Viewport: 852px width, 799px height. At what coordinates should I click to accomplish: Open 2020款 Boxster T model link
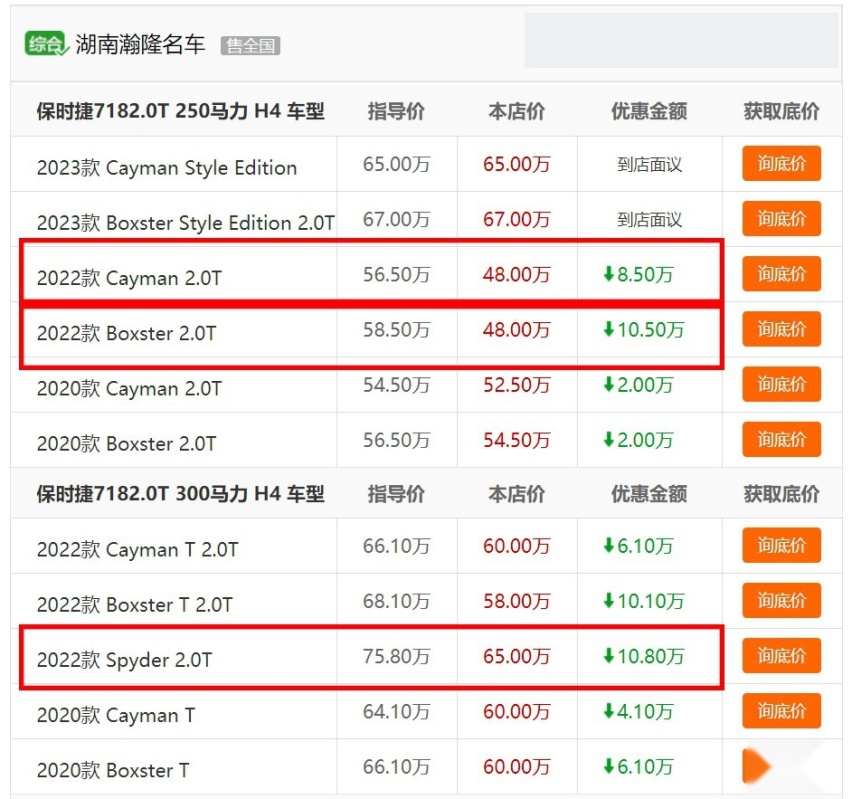(113, 770)
